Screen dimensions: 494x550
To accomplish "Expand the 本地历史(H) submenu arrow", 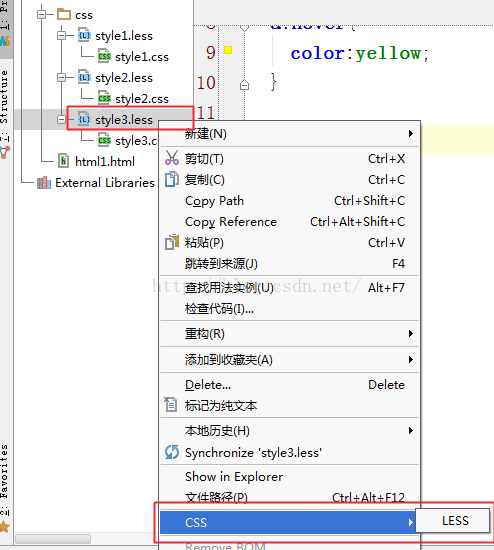I will pos(410,430).
